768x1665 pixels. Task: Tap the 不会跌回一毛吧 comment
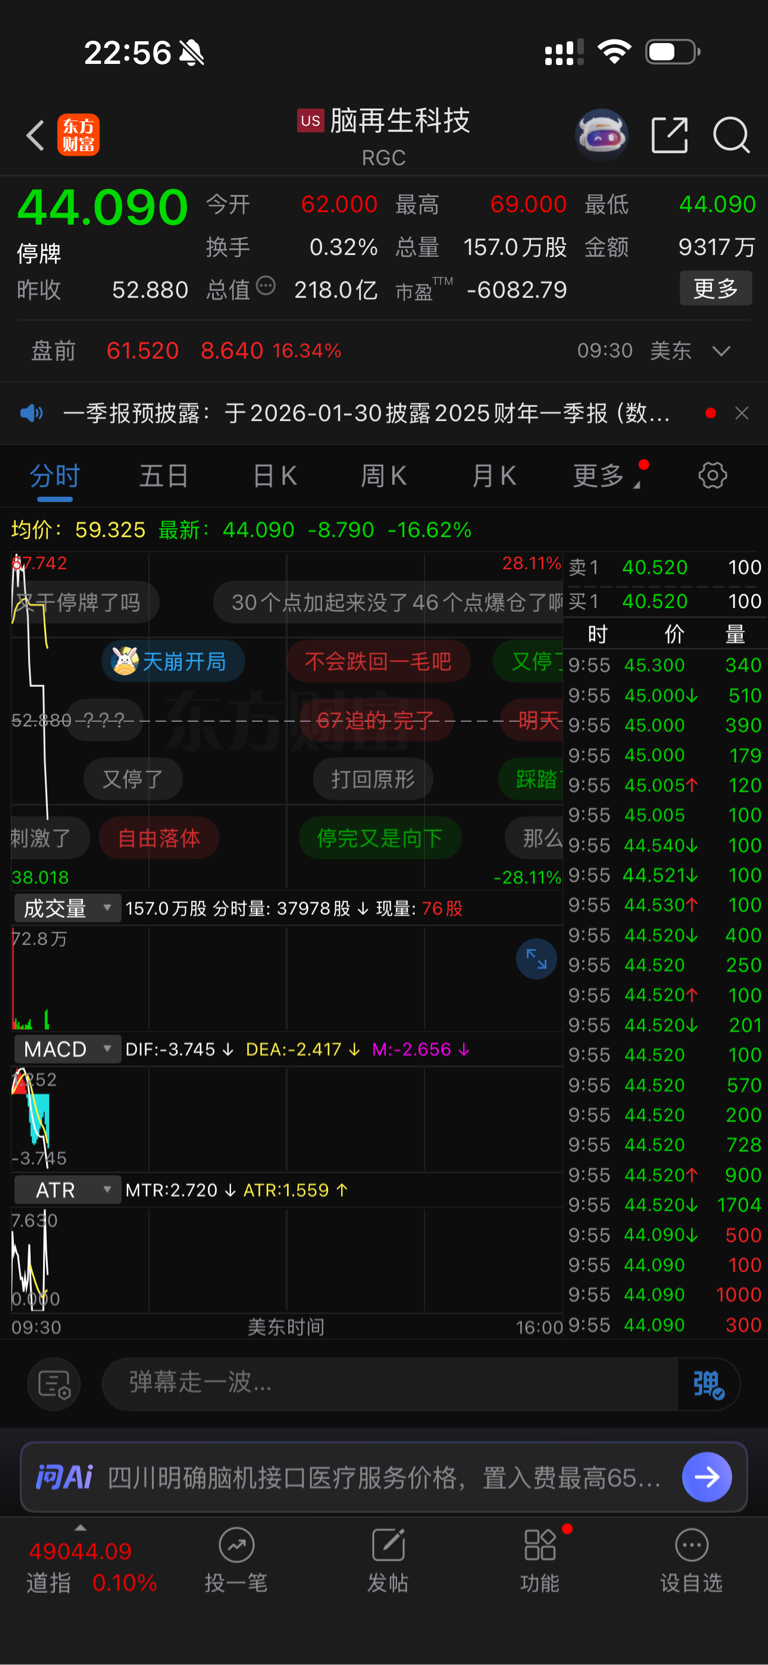378,661
